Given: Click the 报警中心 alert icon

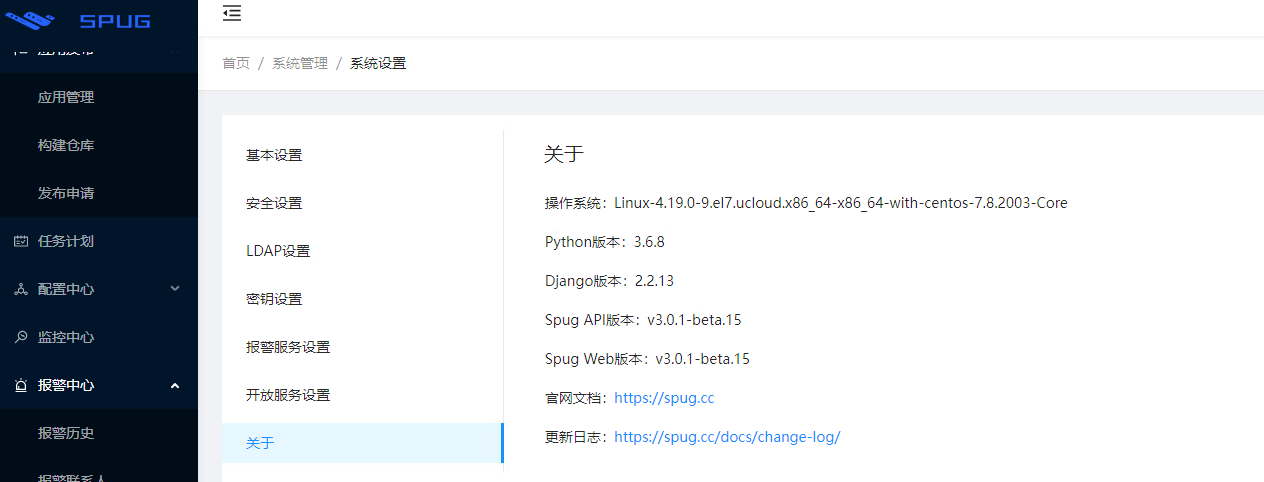Looking at the screenshot, I should (x=21, y=385).
